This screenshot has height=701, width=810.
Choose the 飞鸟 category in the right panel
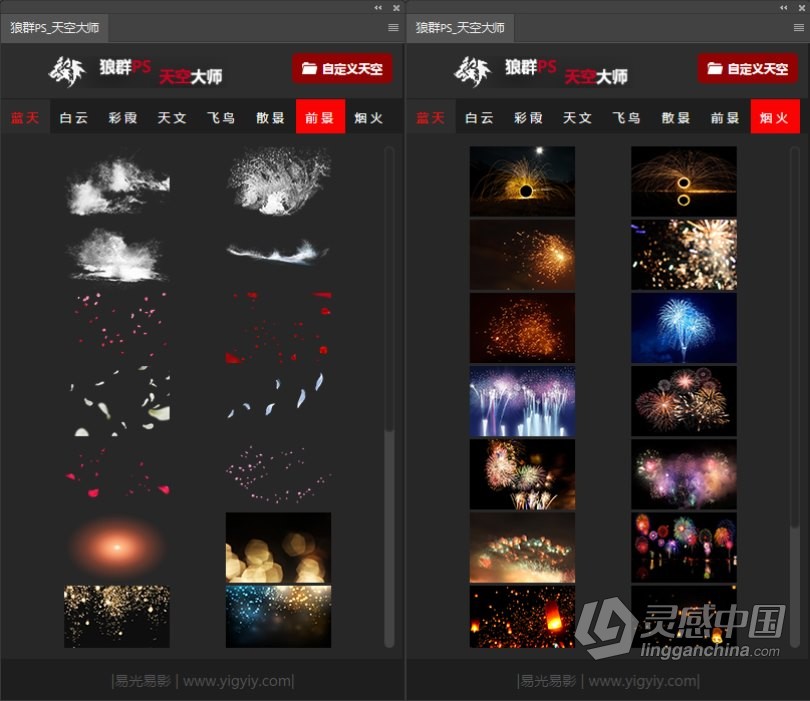pyautogui.click(x=627, y=117)
